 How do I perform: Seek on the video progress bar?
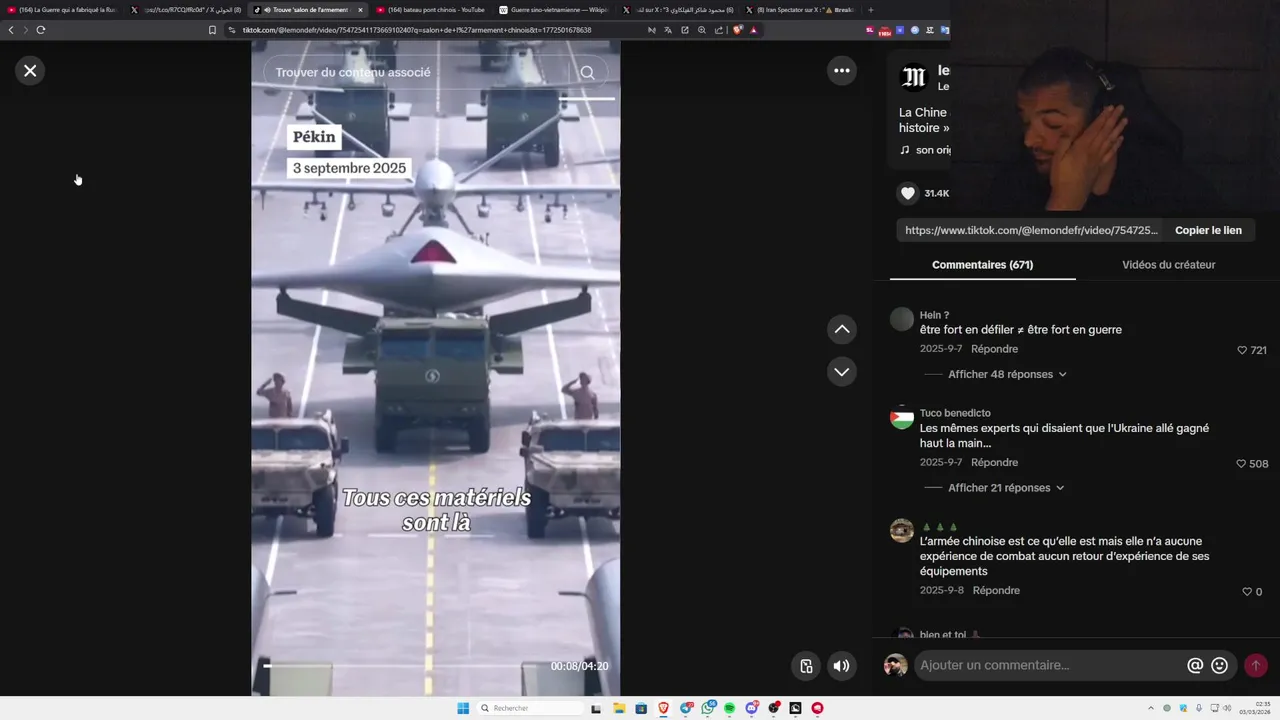pos(436,664)
